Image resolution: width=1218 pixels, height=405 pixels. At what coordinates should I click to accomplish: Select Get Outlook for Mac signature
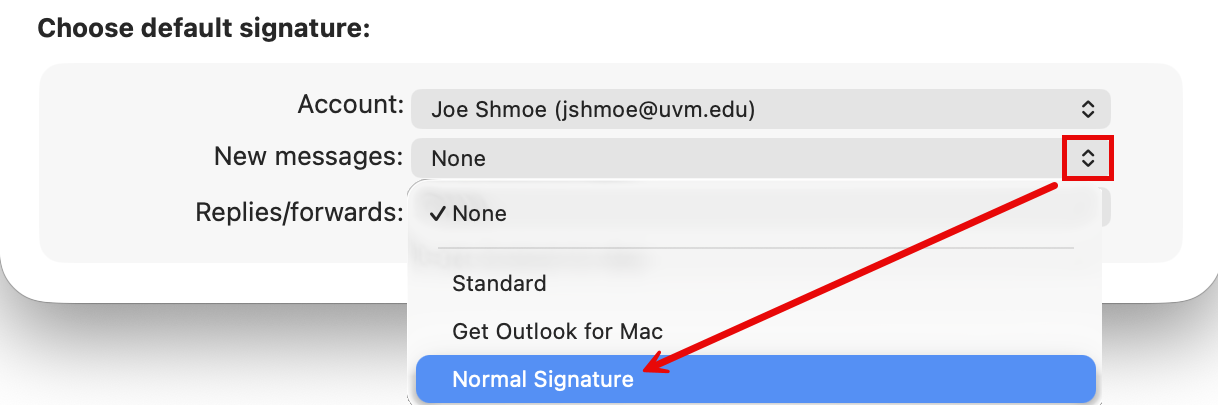557,330
